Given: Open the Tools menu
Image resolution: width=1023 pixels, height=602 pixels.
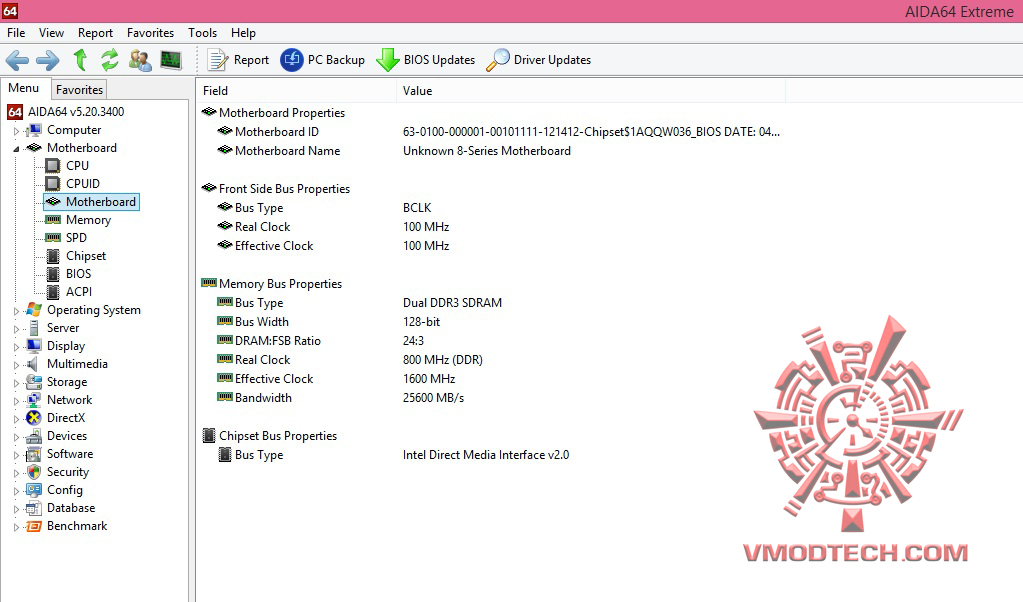Looking at the screenshot, I should pyautogui.click(x=202, y=33).
